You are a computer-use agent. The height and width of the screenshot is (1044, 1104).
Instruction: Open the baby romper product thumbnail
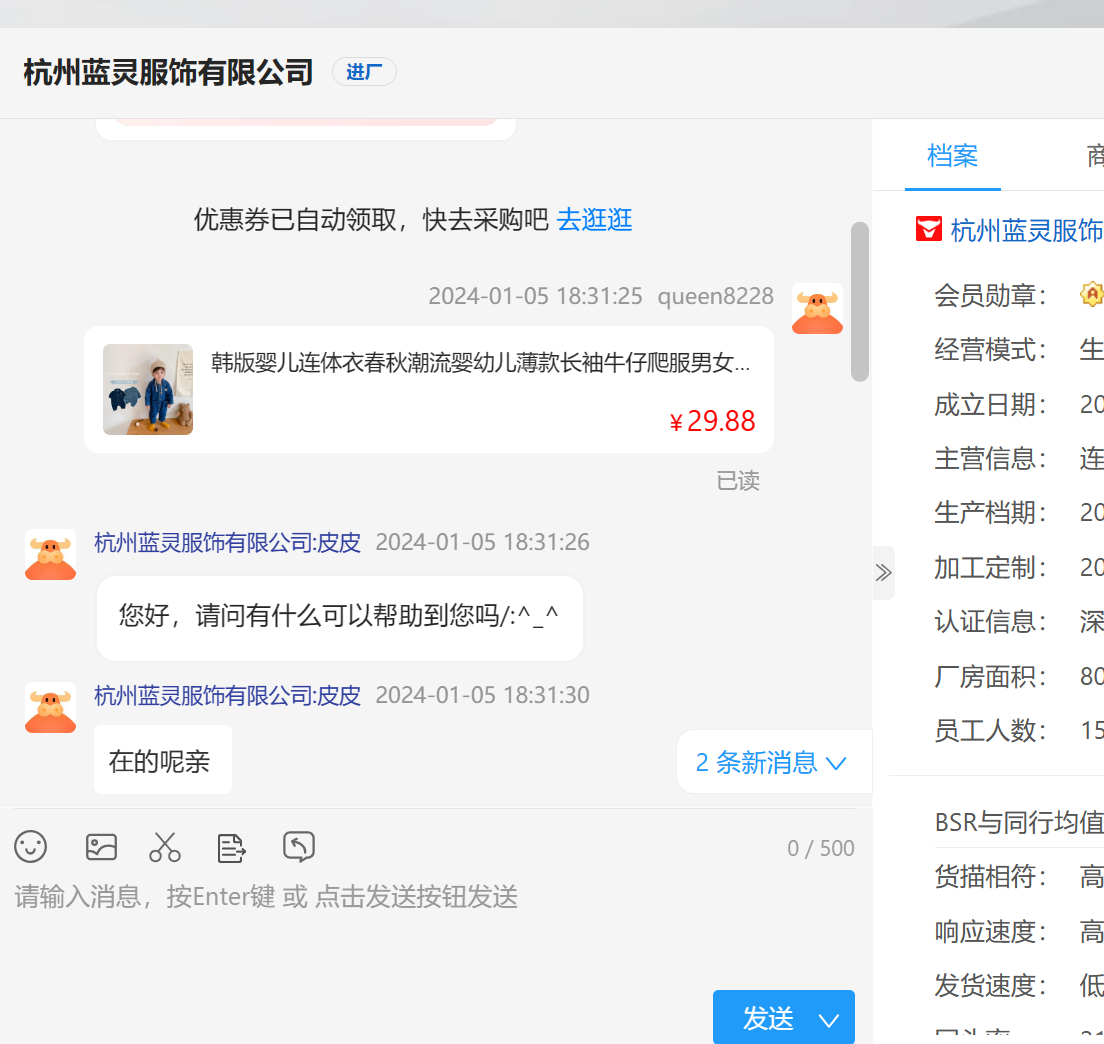click(x=148, y=389)
